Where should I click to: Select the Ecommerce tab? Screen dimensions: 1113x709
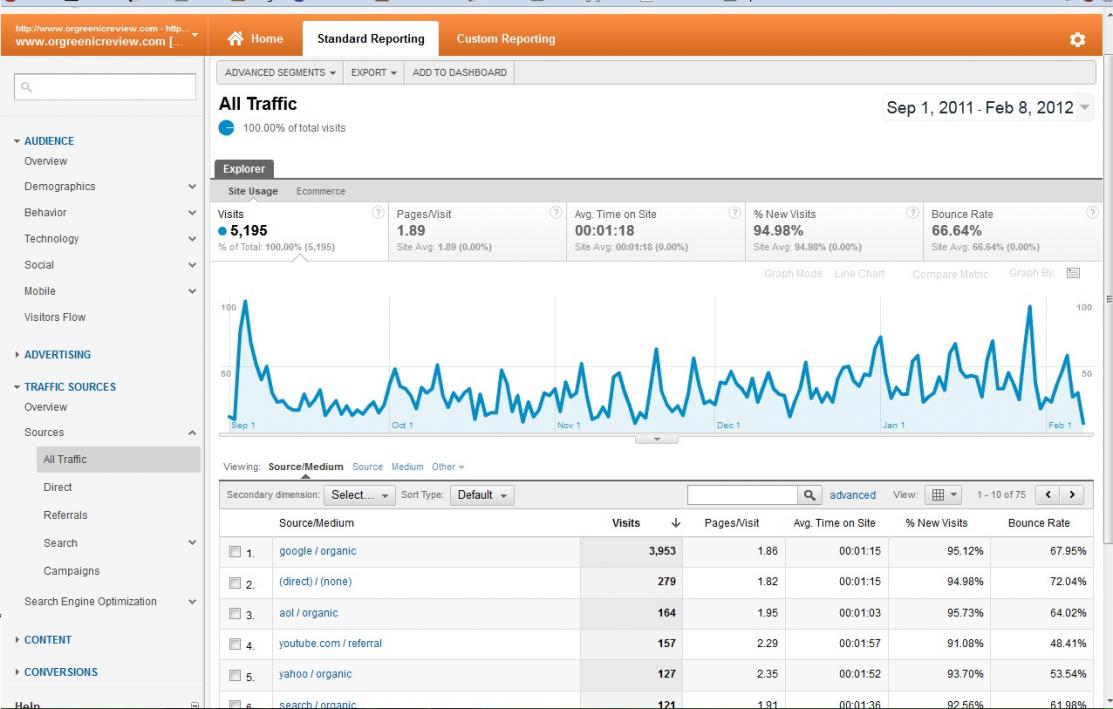coord(321,191)
